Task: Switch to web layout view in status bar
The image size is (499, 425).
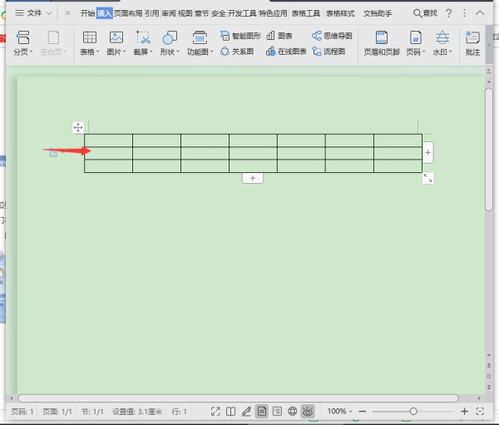Action: [292, 411]
